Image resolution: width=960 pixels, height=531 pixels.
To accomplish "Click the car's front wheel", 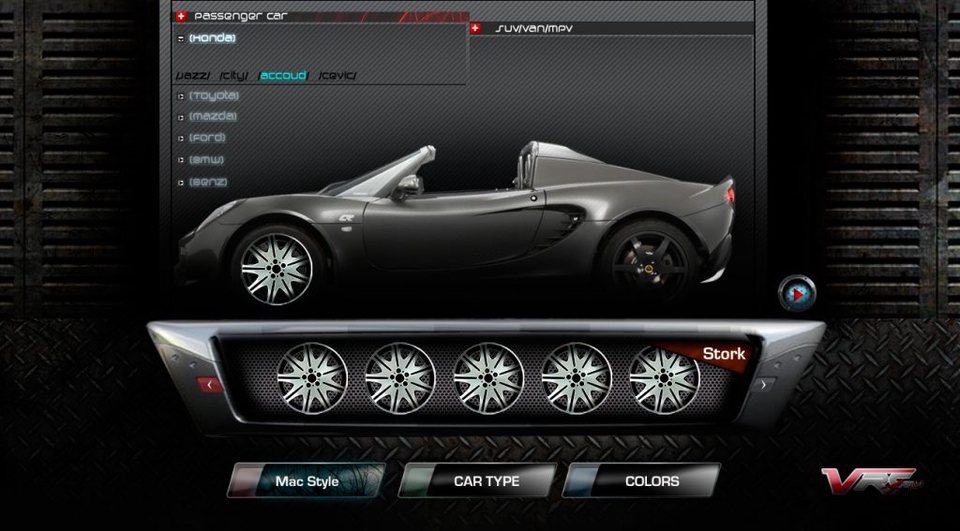I will [276, 268].
